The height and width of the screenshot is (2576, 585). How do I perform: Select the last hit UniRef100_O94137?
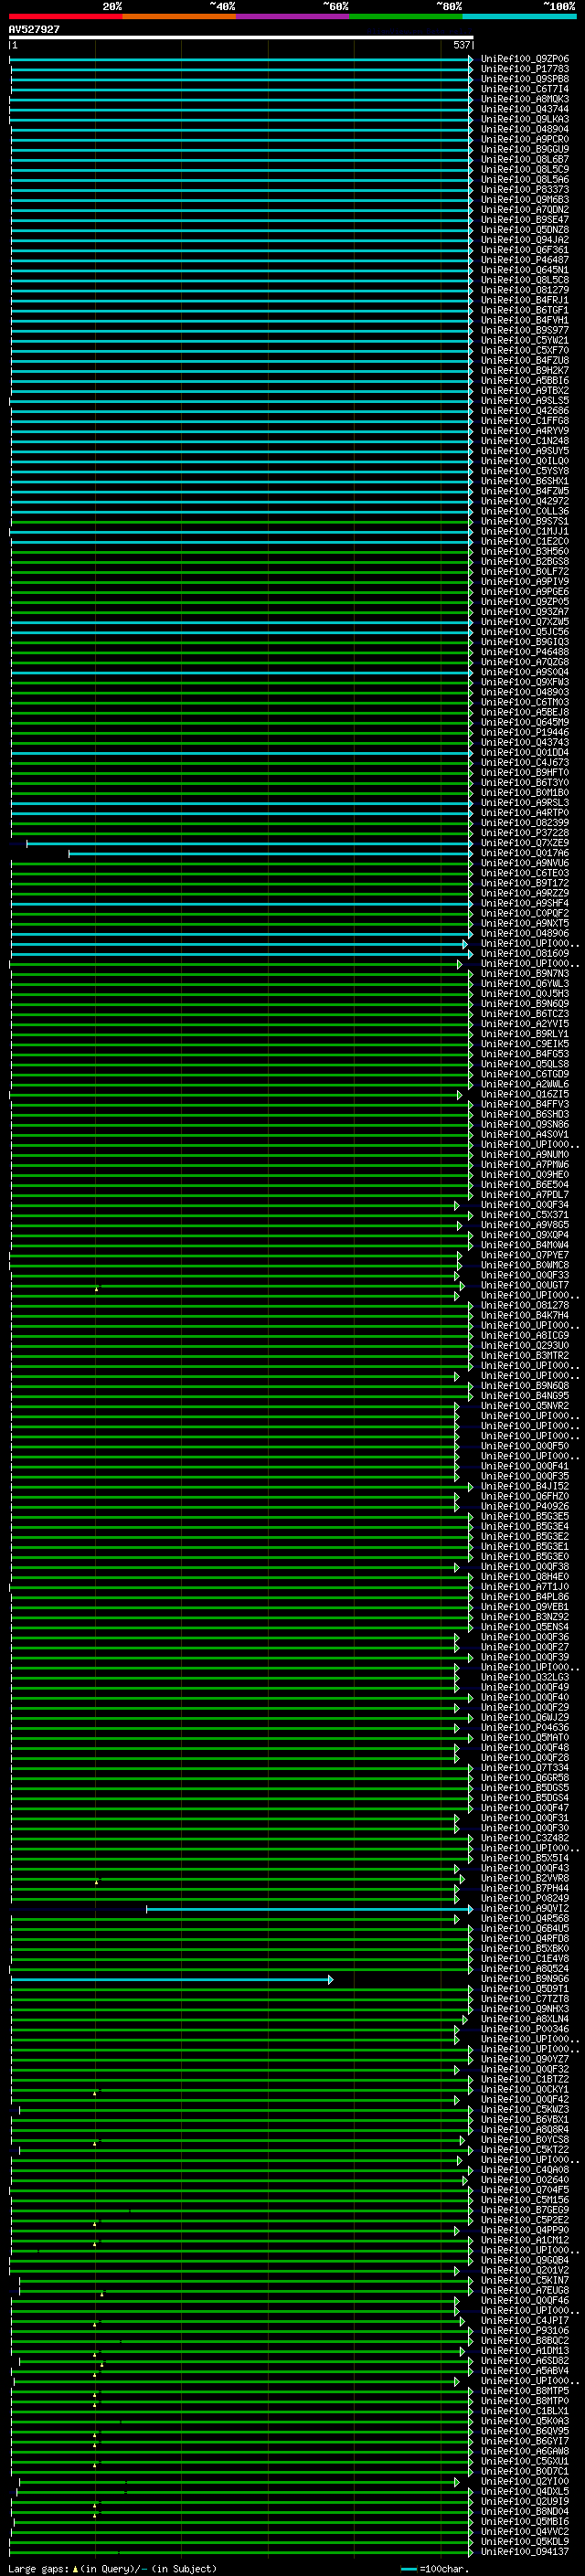[x=525, y=2552]
